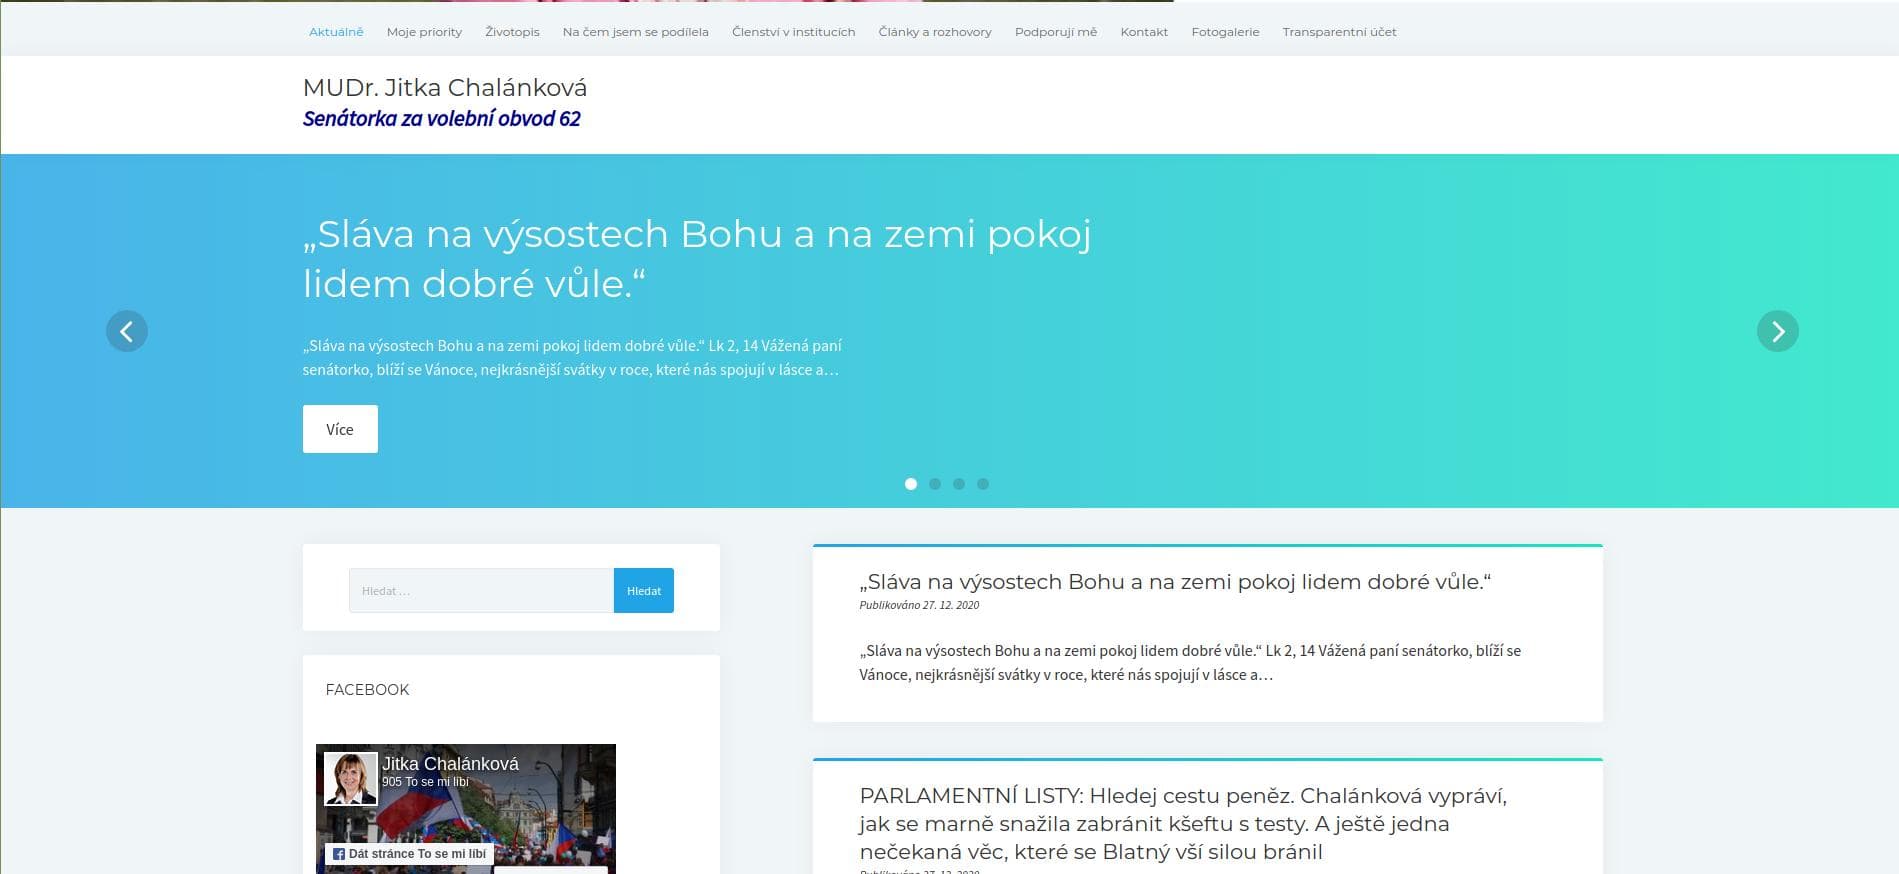
Task: Click the 905 To se mi líbí count
Action: tap(425, 782)
